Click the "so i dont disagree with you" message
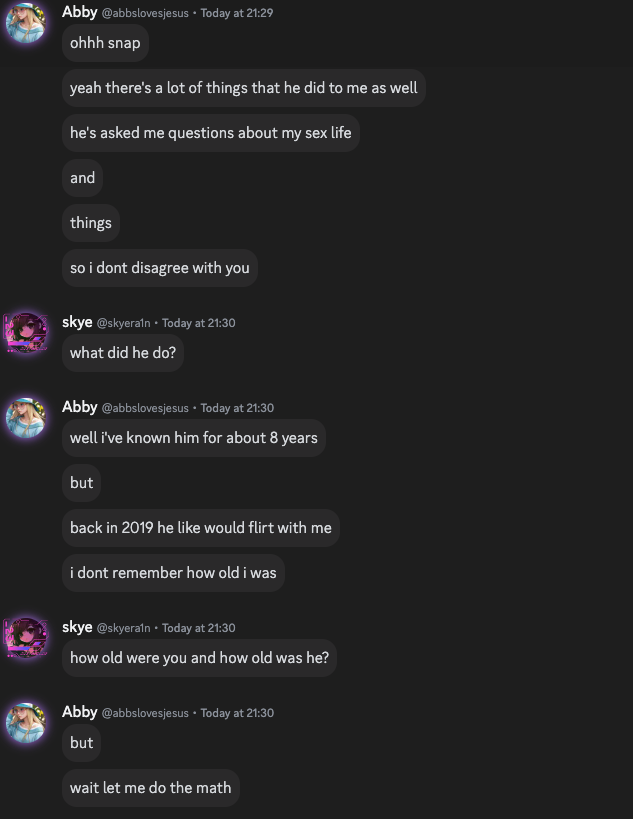Image resolution: width=633 pixels, height=819 pixels. 159,268
